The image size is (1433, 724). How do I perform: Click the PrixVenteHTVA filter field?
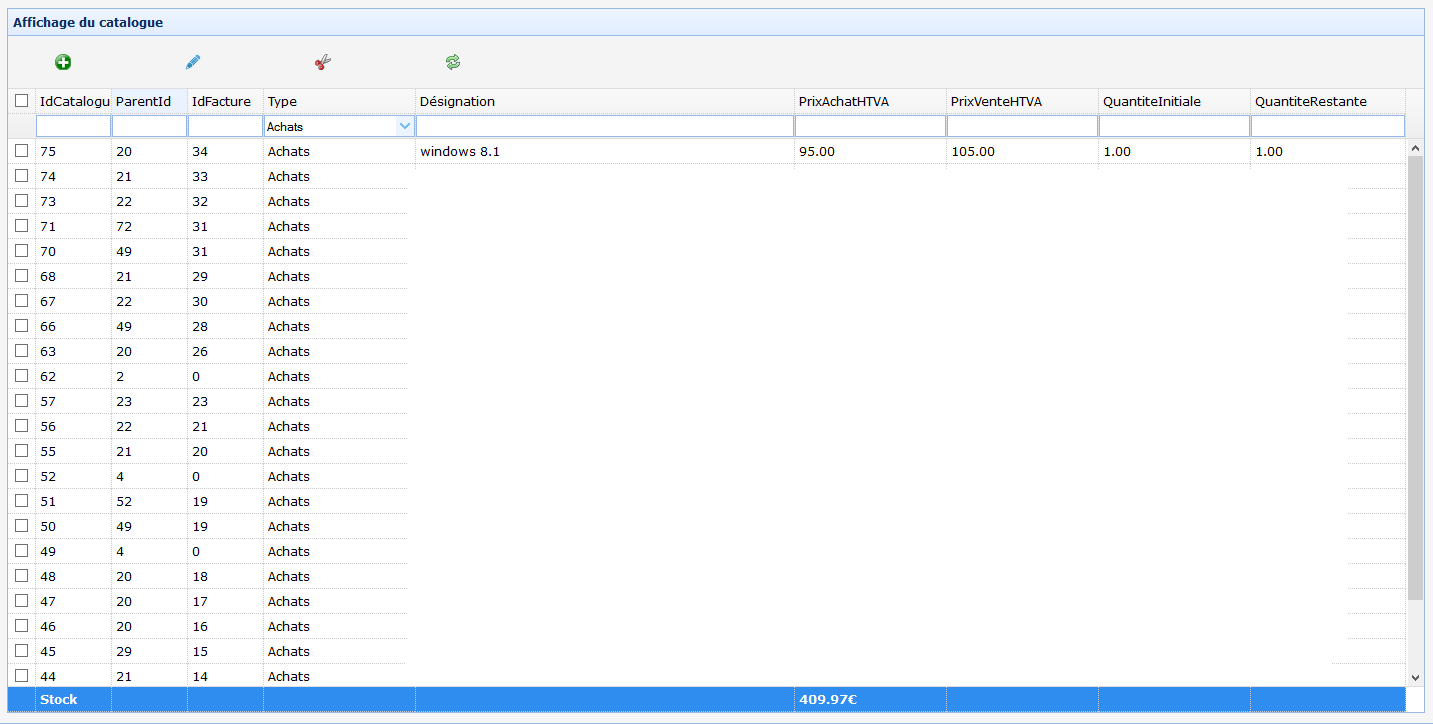[x=1021, y=127]
